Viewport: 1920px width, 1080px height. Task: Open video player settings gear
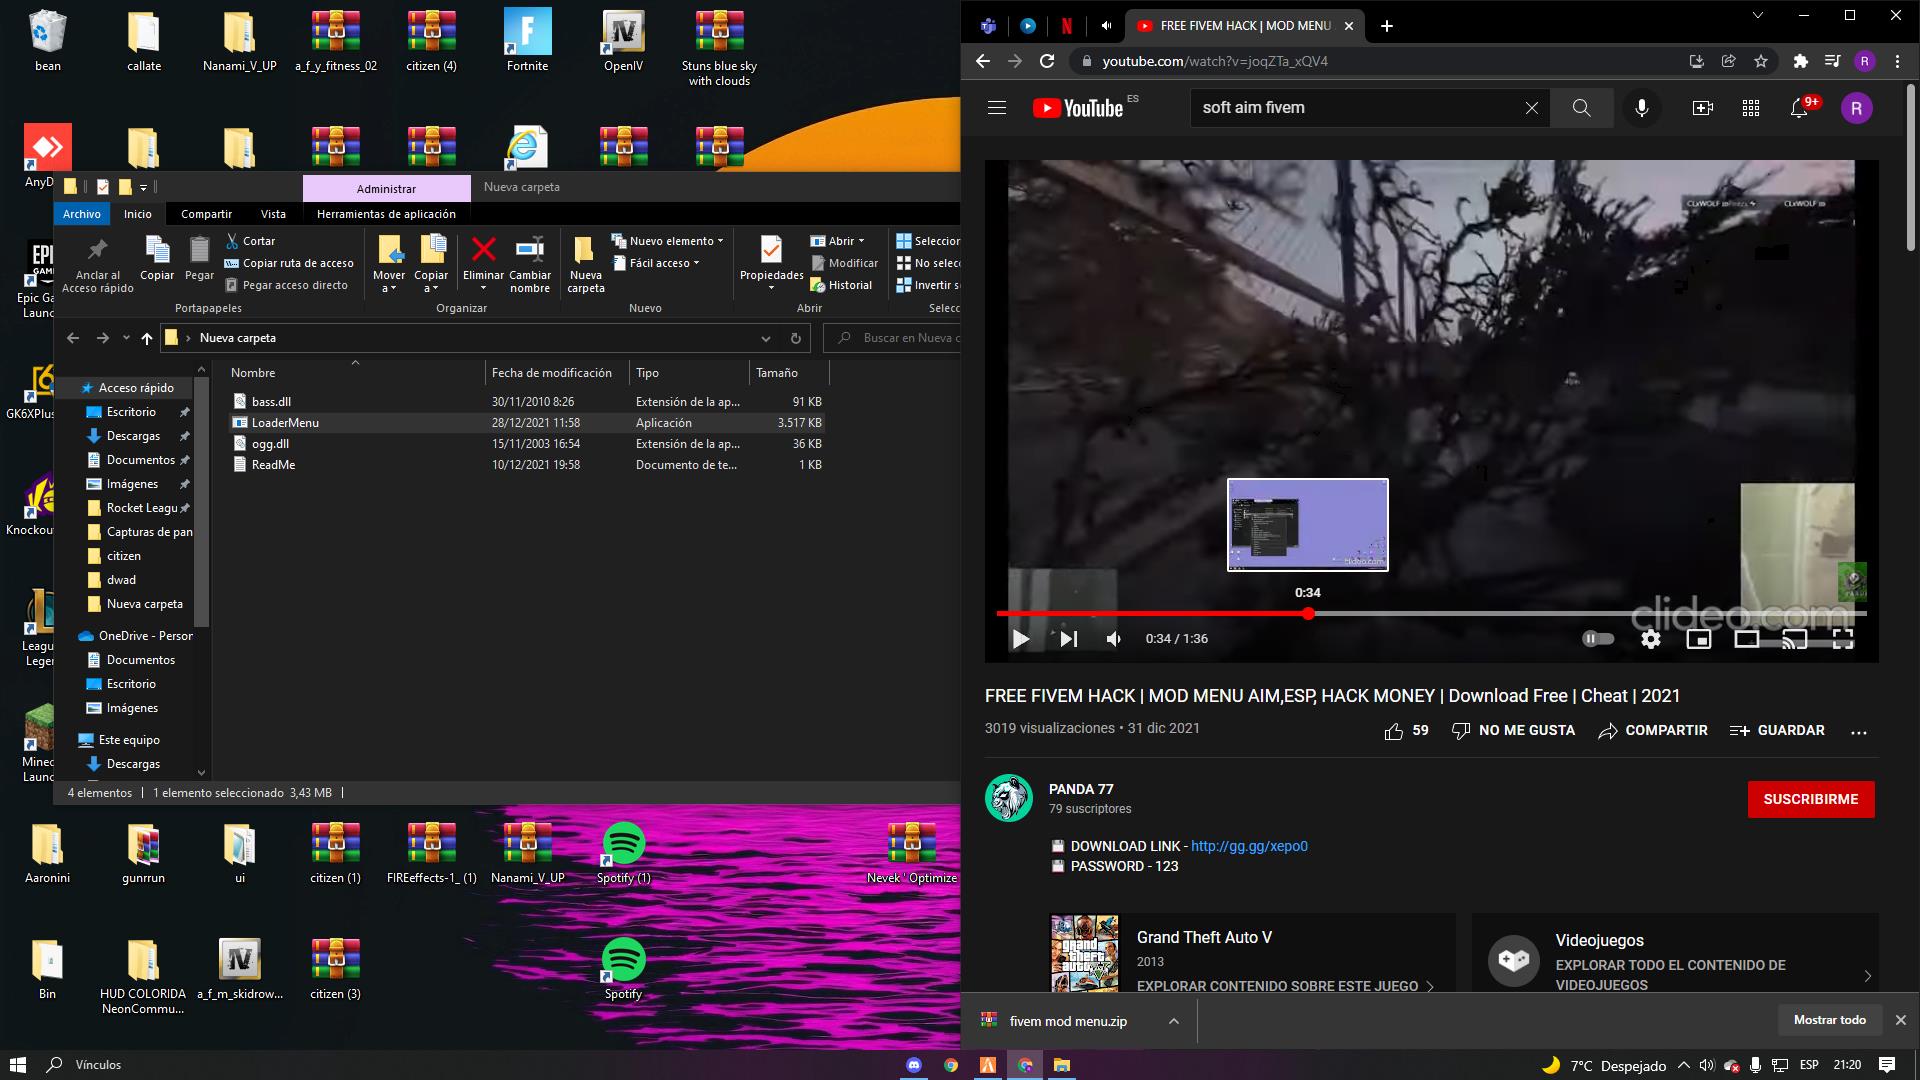(x=1651, y=639)
